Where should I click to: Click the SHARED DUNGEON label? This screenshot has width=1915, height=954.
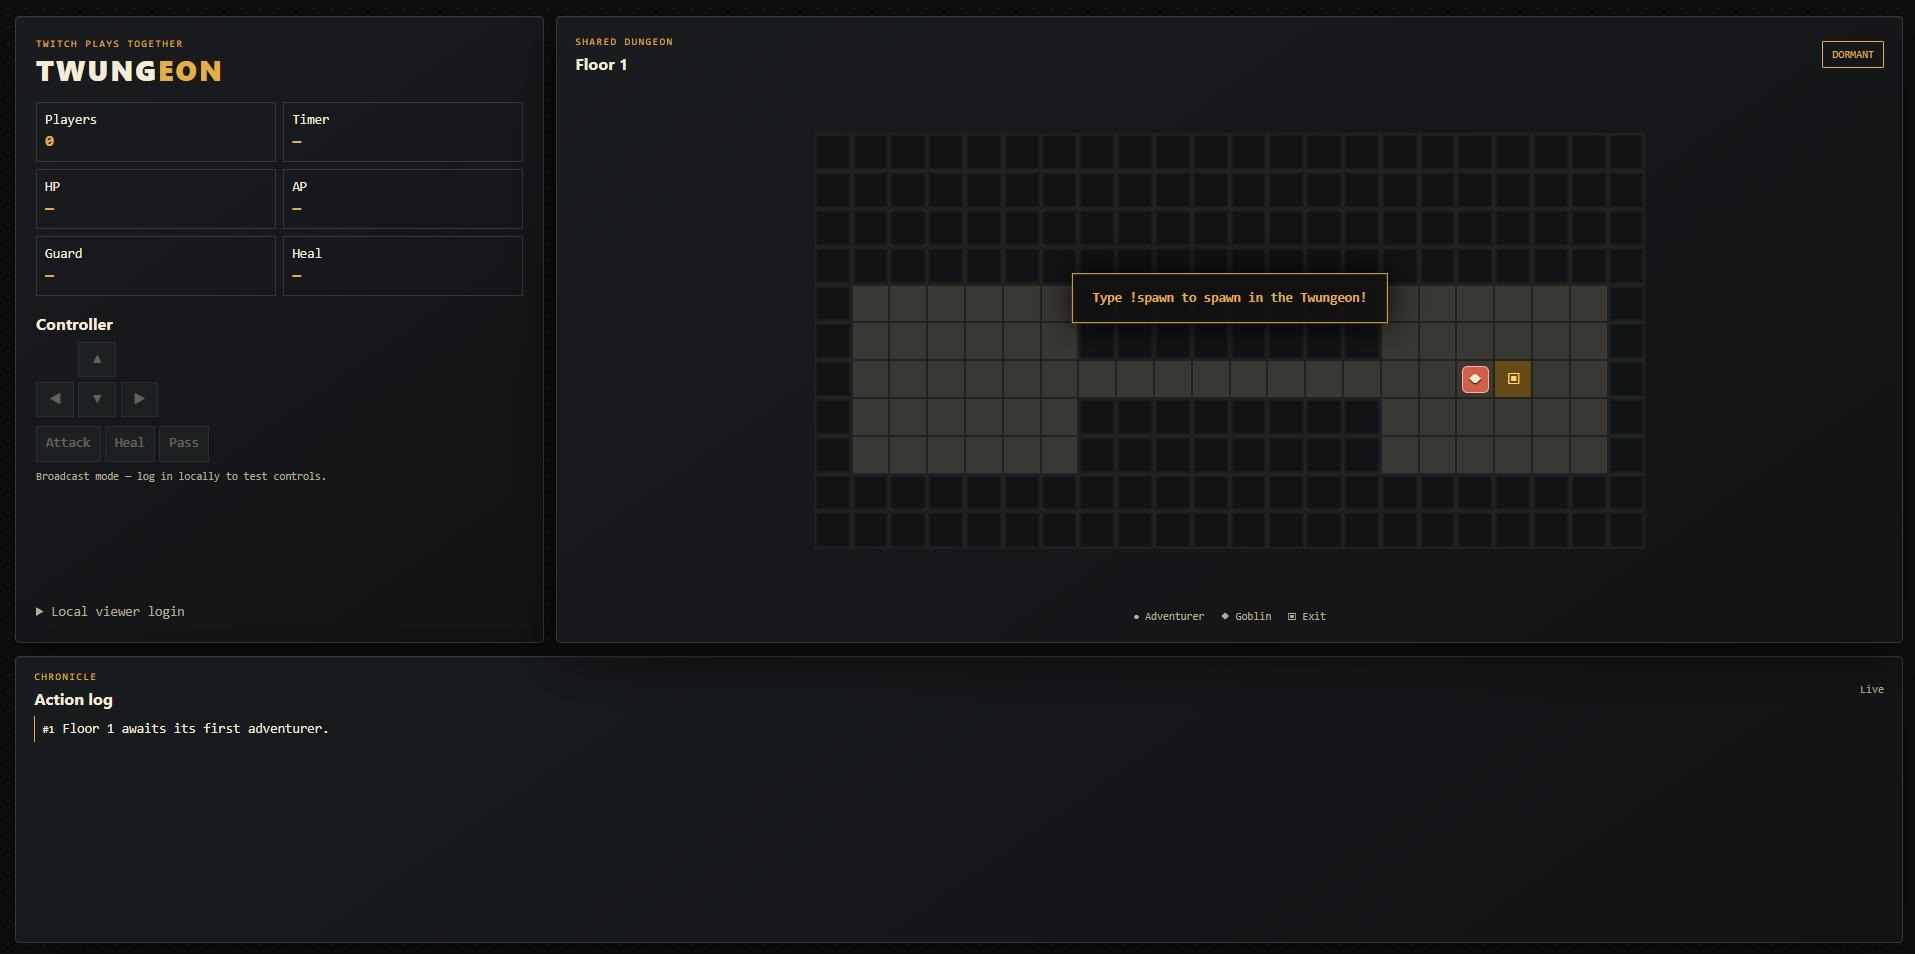point(624,42)
